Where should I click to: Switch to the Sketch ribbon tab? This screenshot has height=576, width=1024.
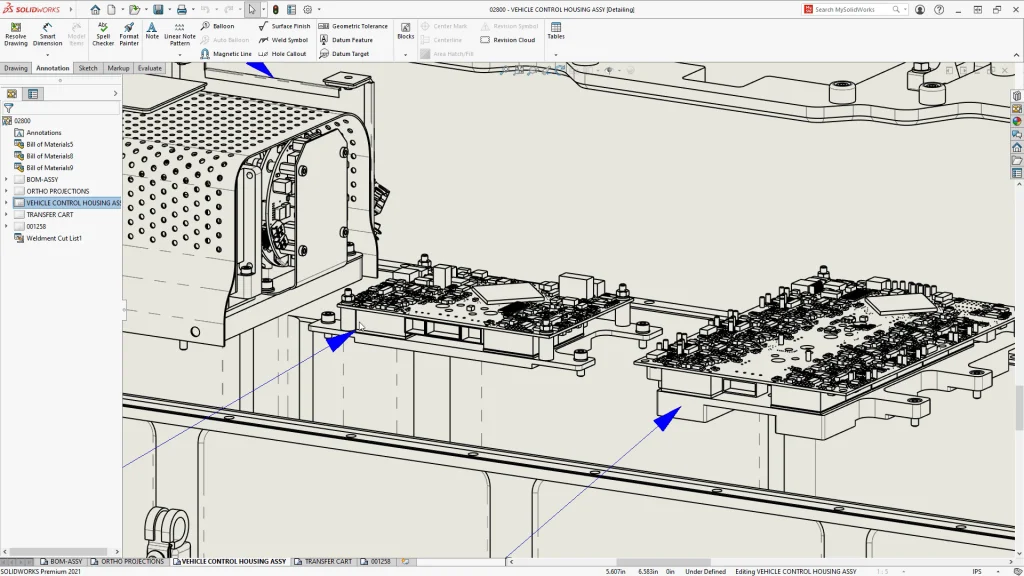[x=88, y=68]
